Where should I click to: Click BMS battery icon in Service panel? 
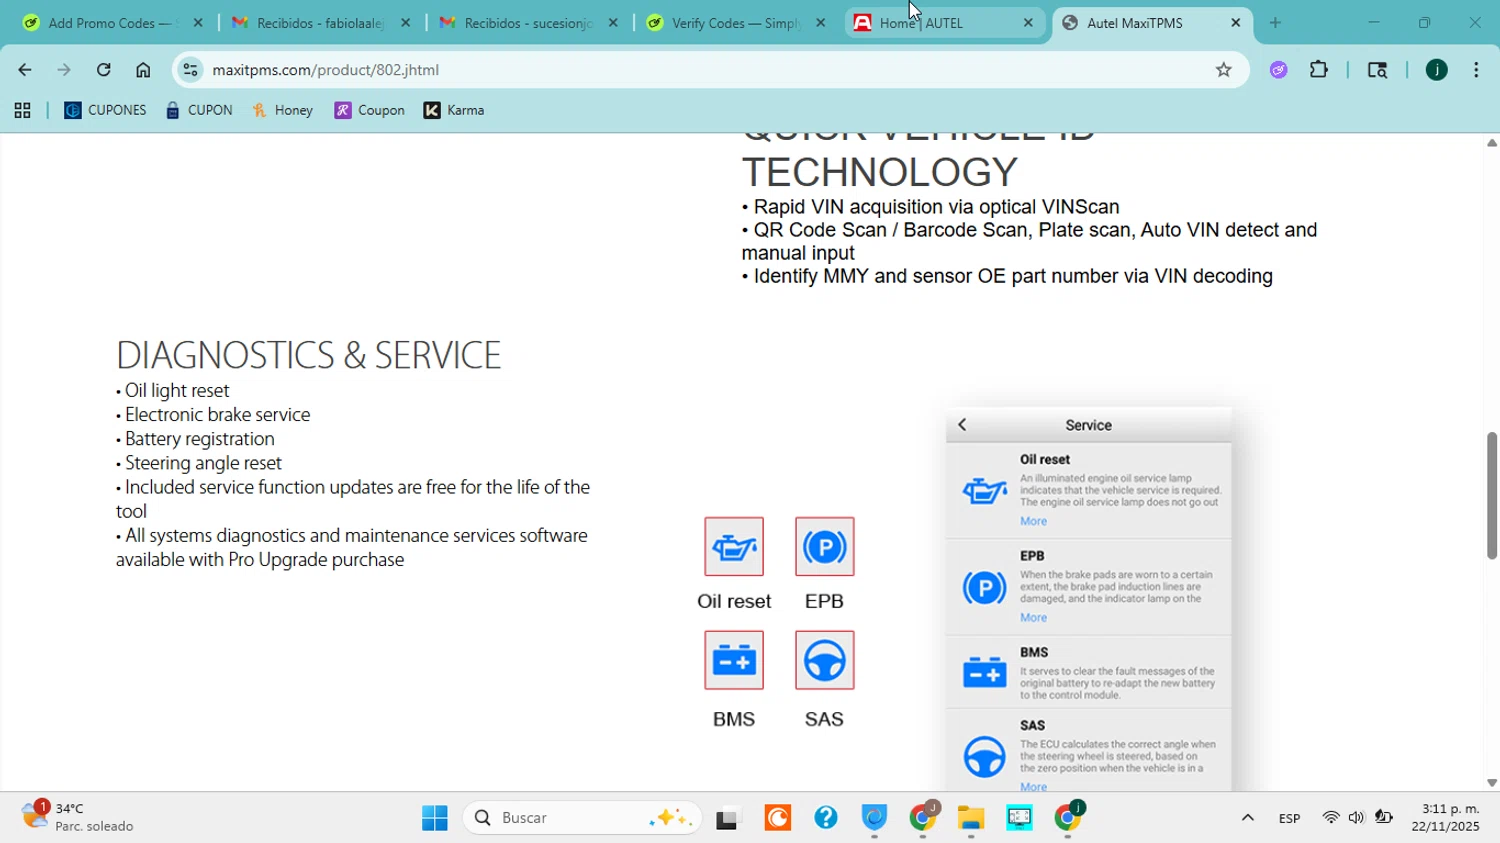tap(985, 673)
